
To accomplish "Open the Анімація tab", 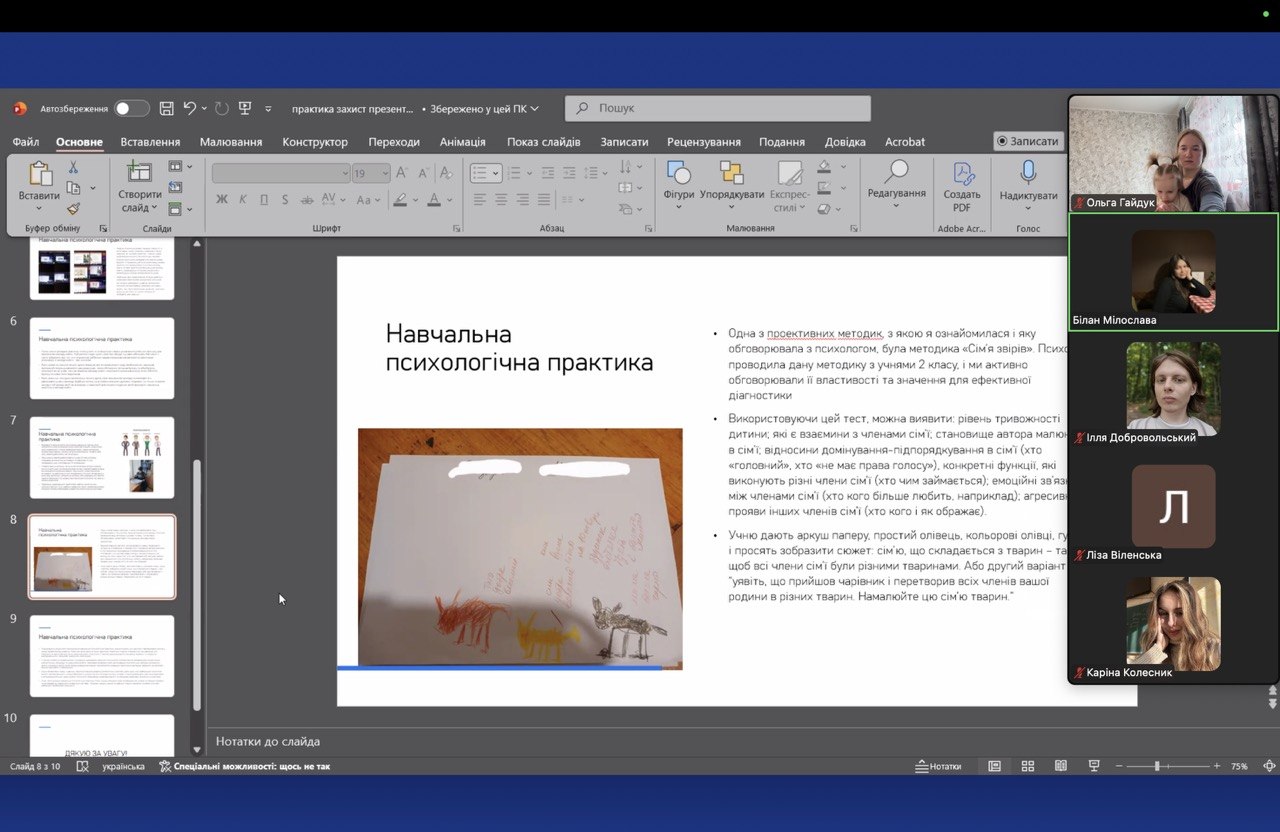I will 463,142.
